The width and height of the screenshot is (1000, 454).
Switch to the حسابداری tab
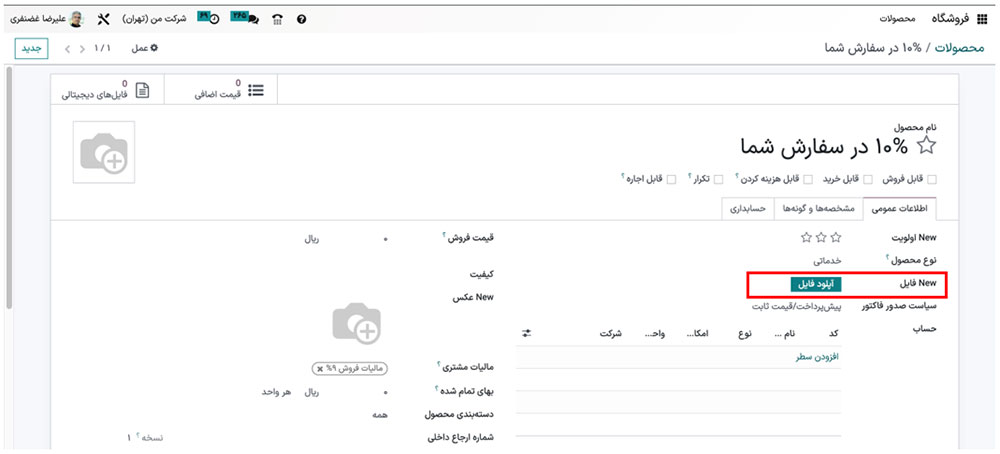coord(747,208)
